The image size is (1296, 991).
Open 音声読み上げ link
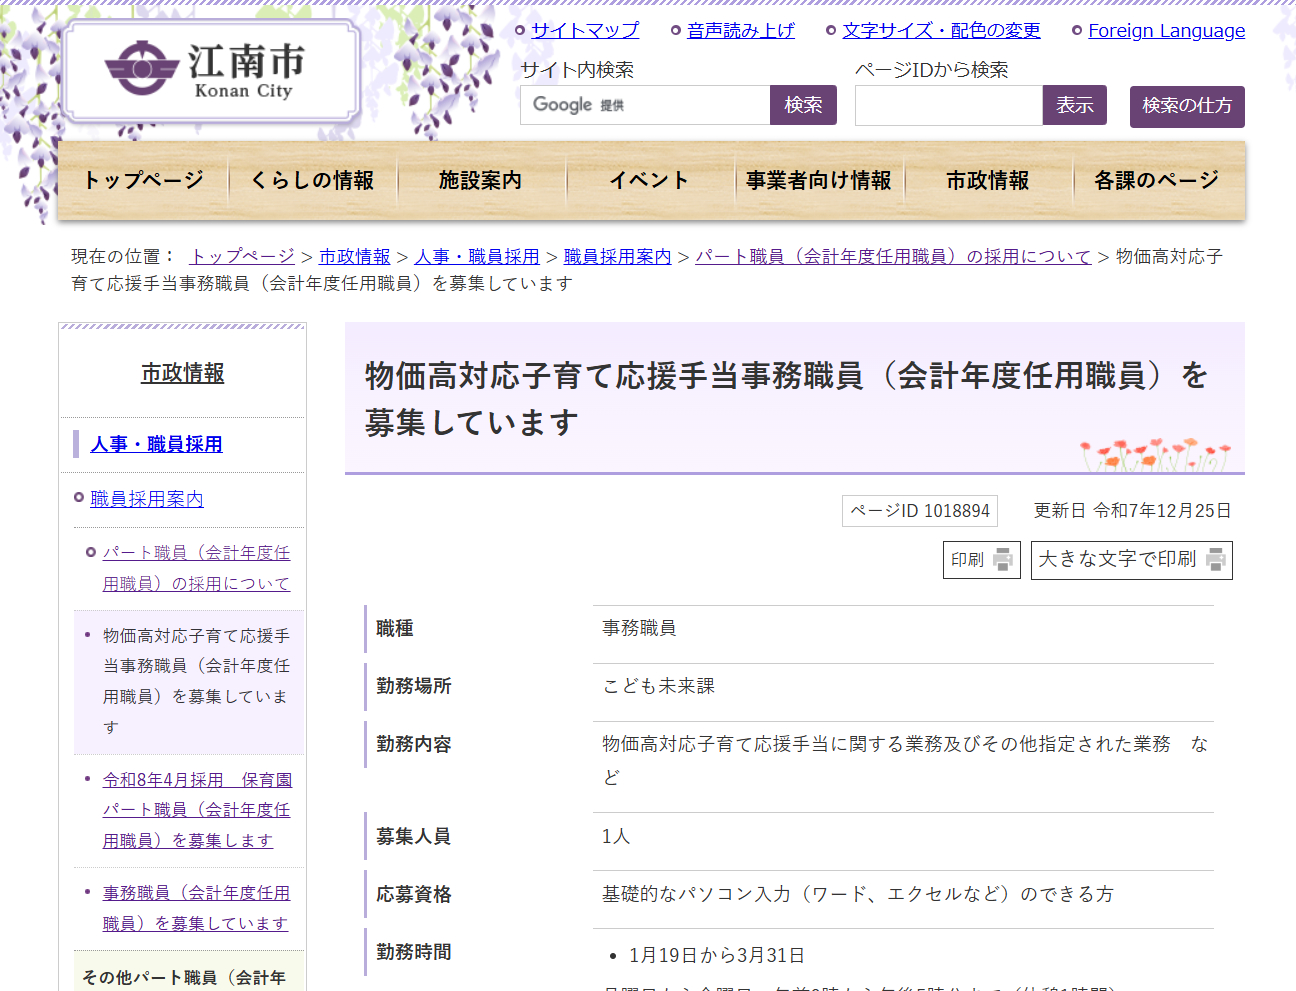point(740,31)
